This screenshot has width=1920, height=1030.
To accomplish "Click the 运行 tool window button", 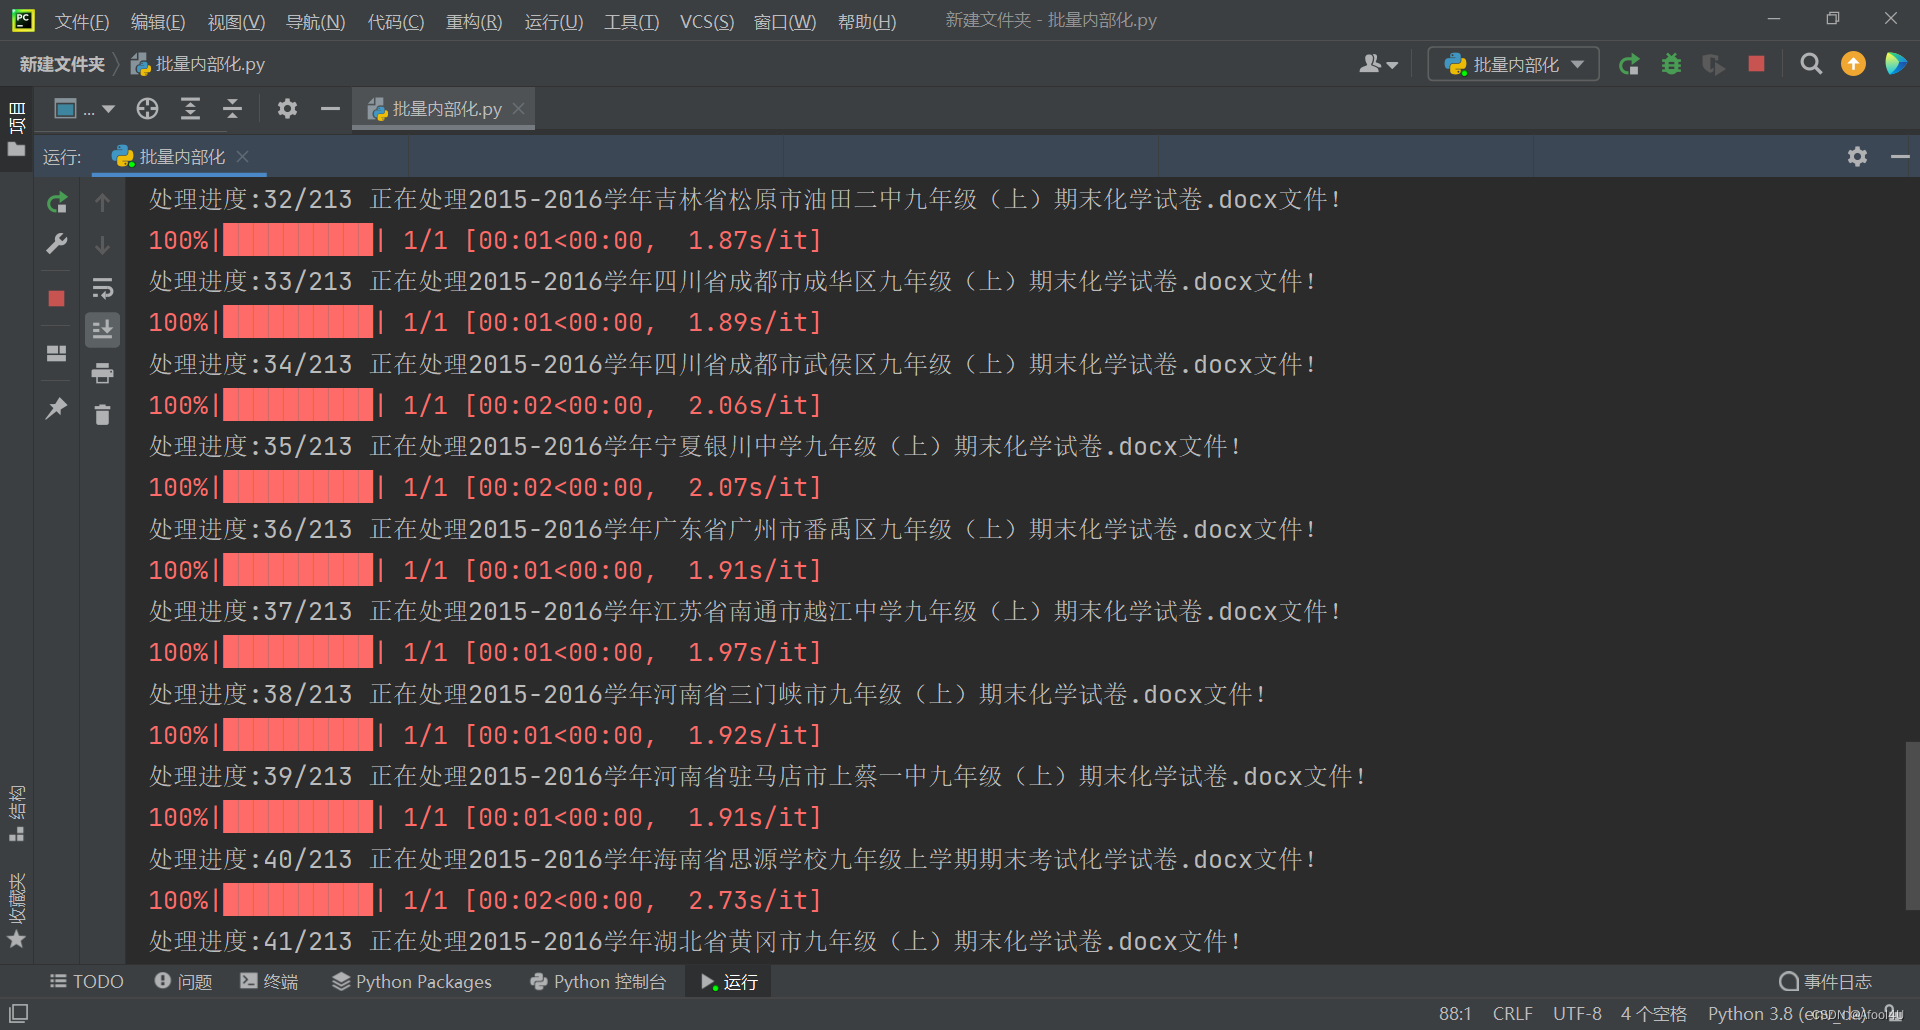I will coord(729,982).
